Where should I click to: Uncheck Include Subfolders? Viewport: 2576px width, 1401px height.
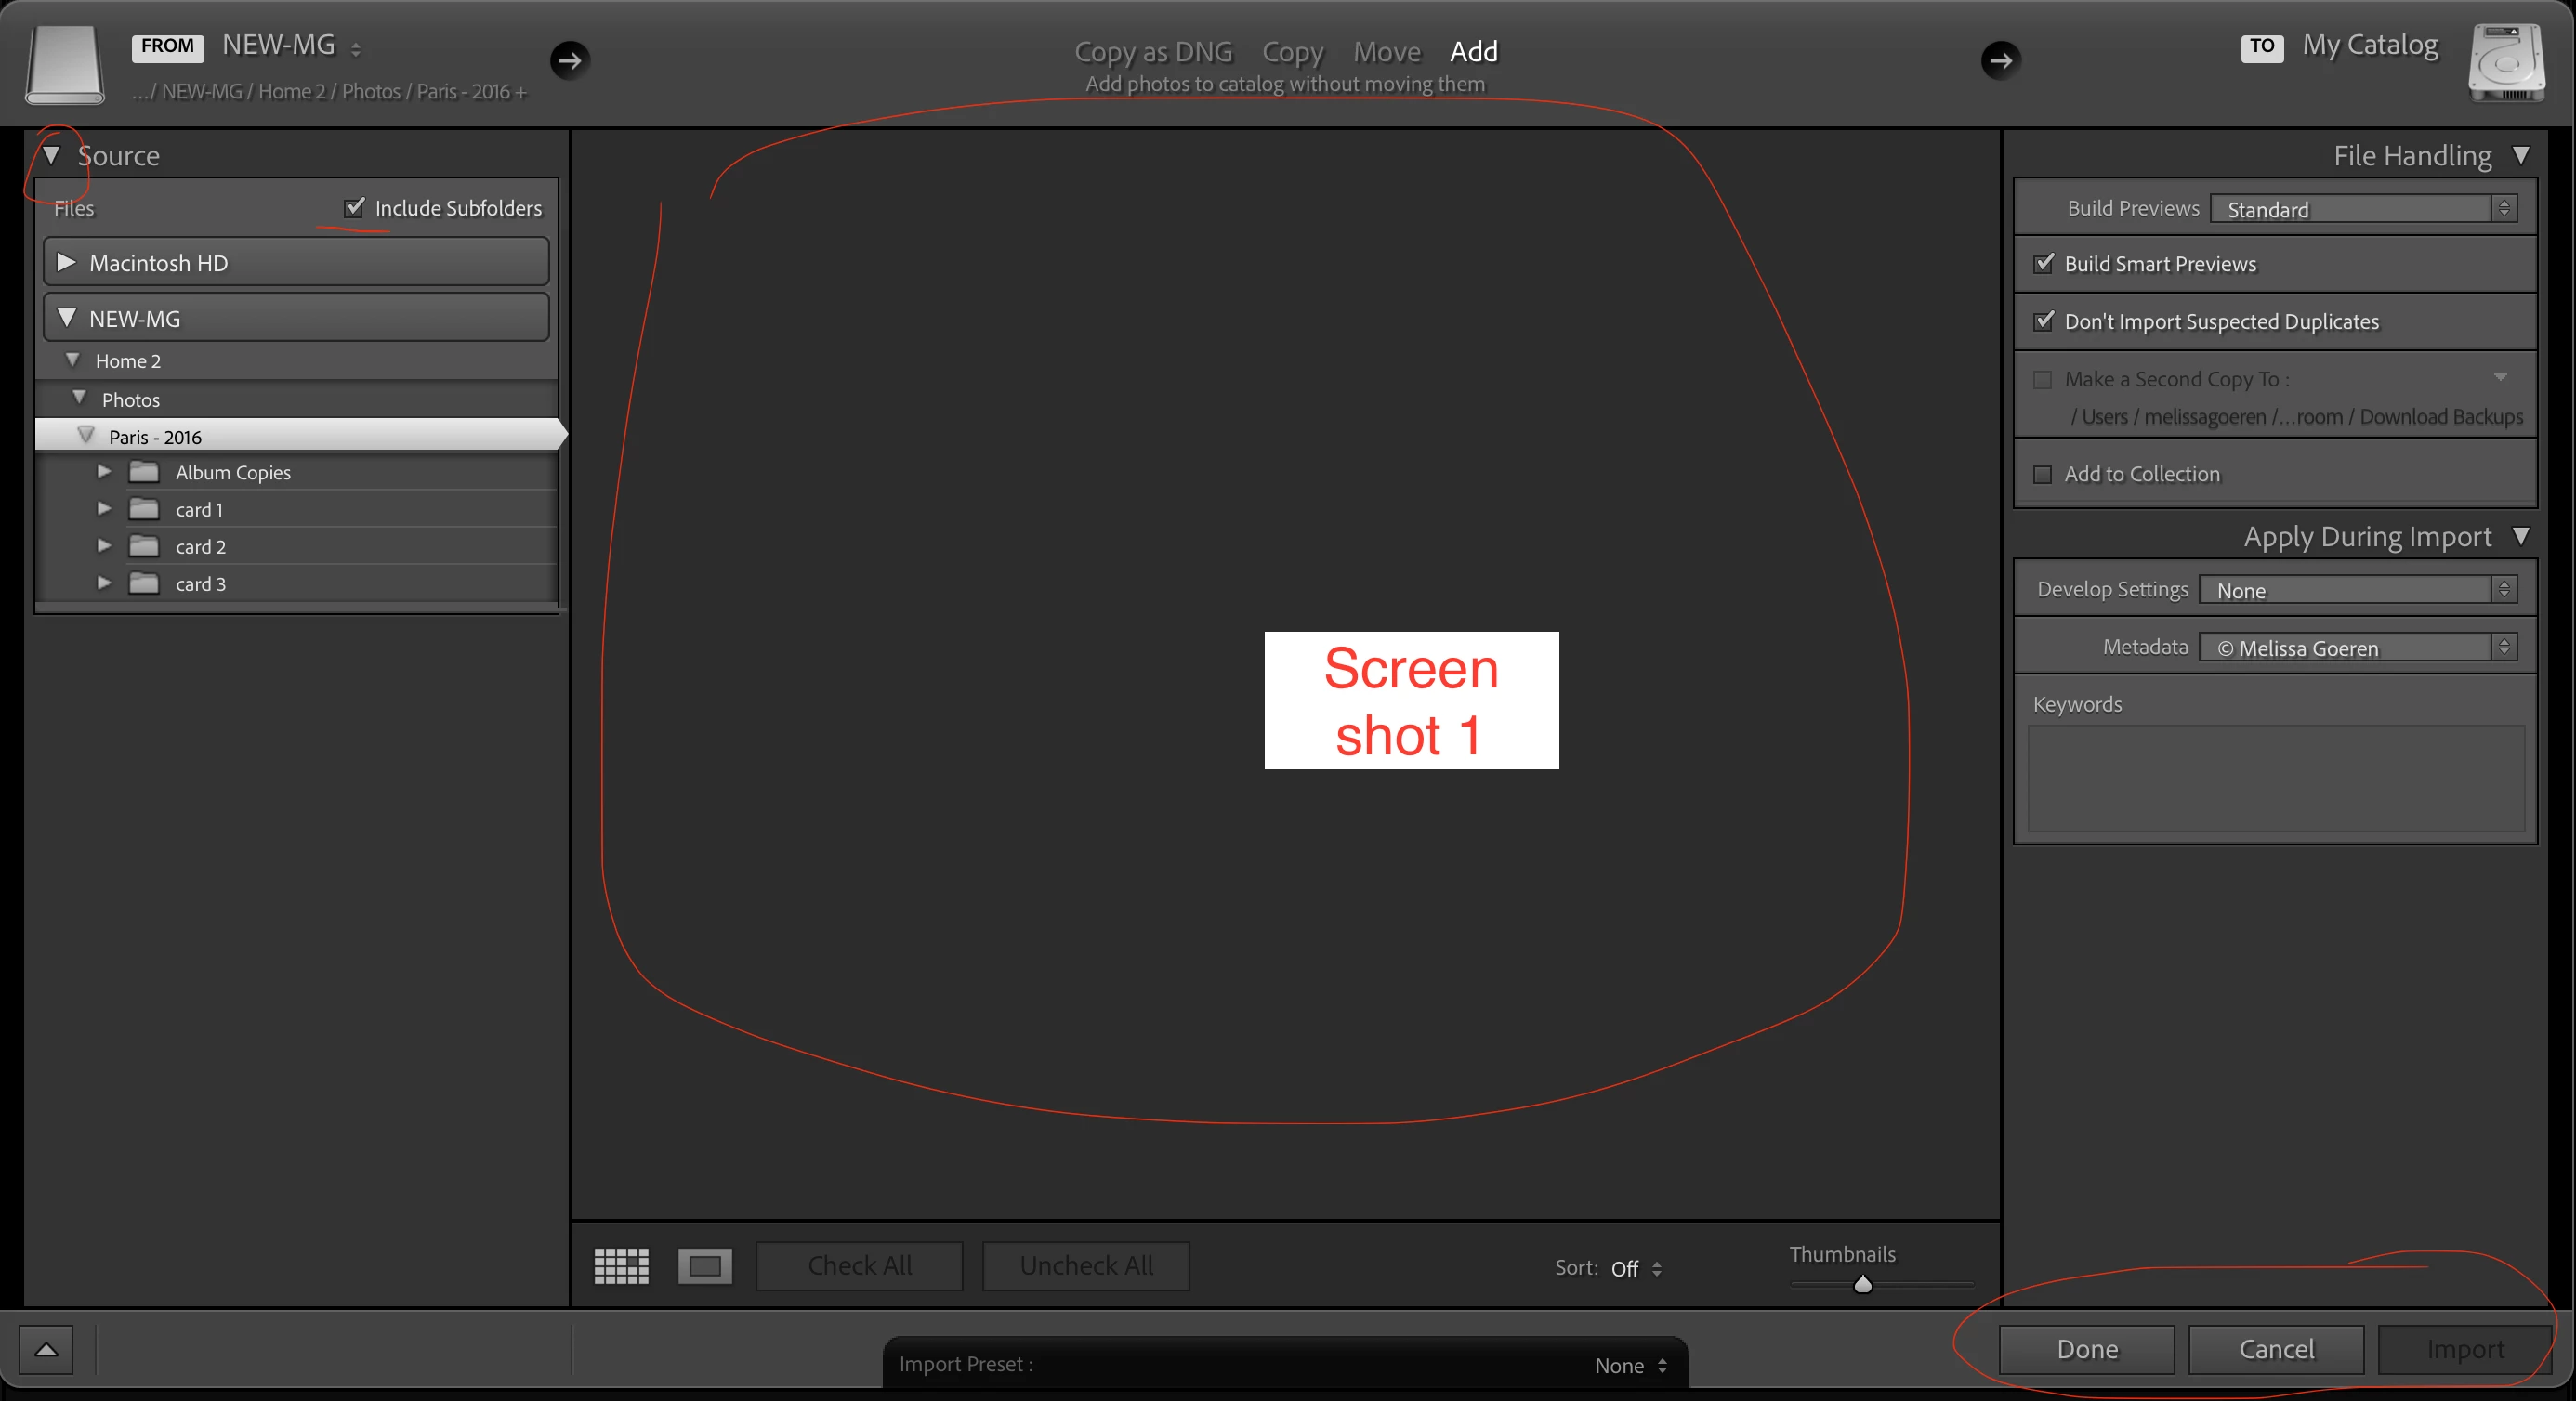coord(354,207)
